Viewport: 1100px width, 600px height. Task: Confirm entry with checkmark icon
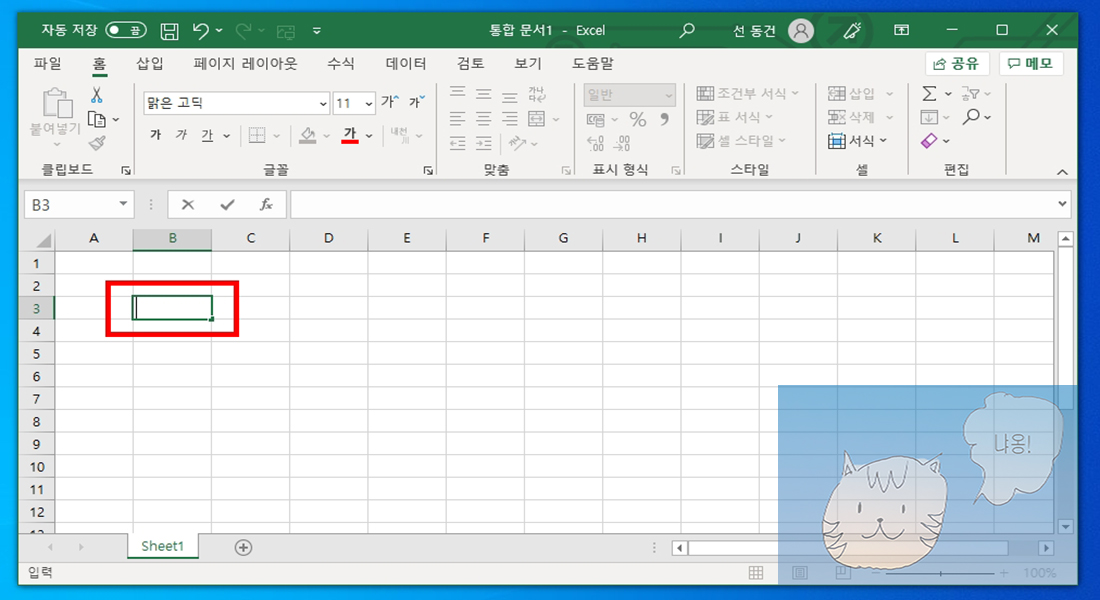[227, 204]
